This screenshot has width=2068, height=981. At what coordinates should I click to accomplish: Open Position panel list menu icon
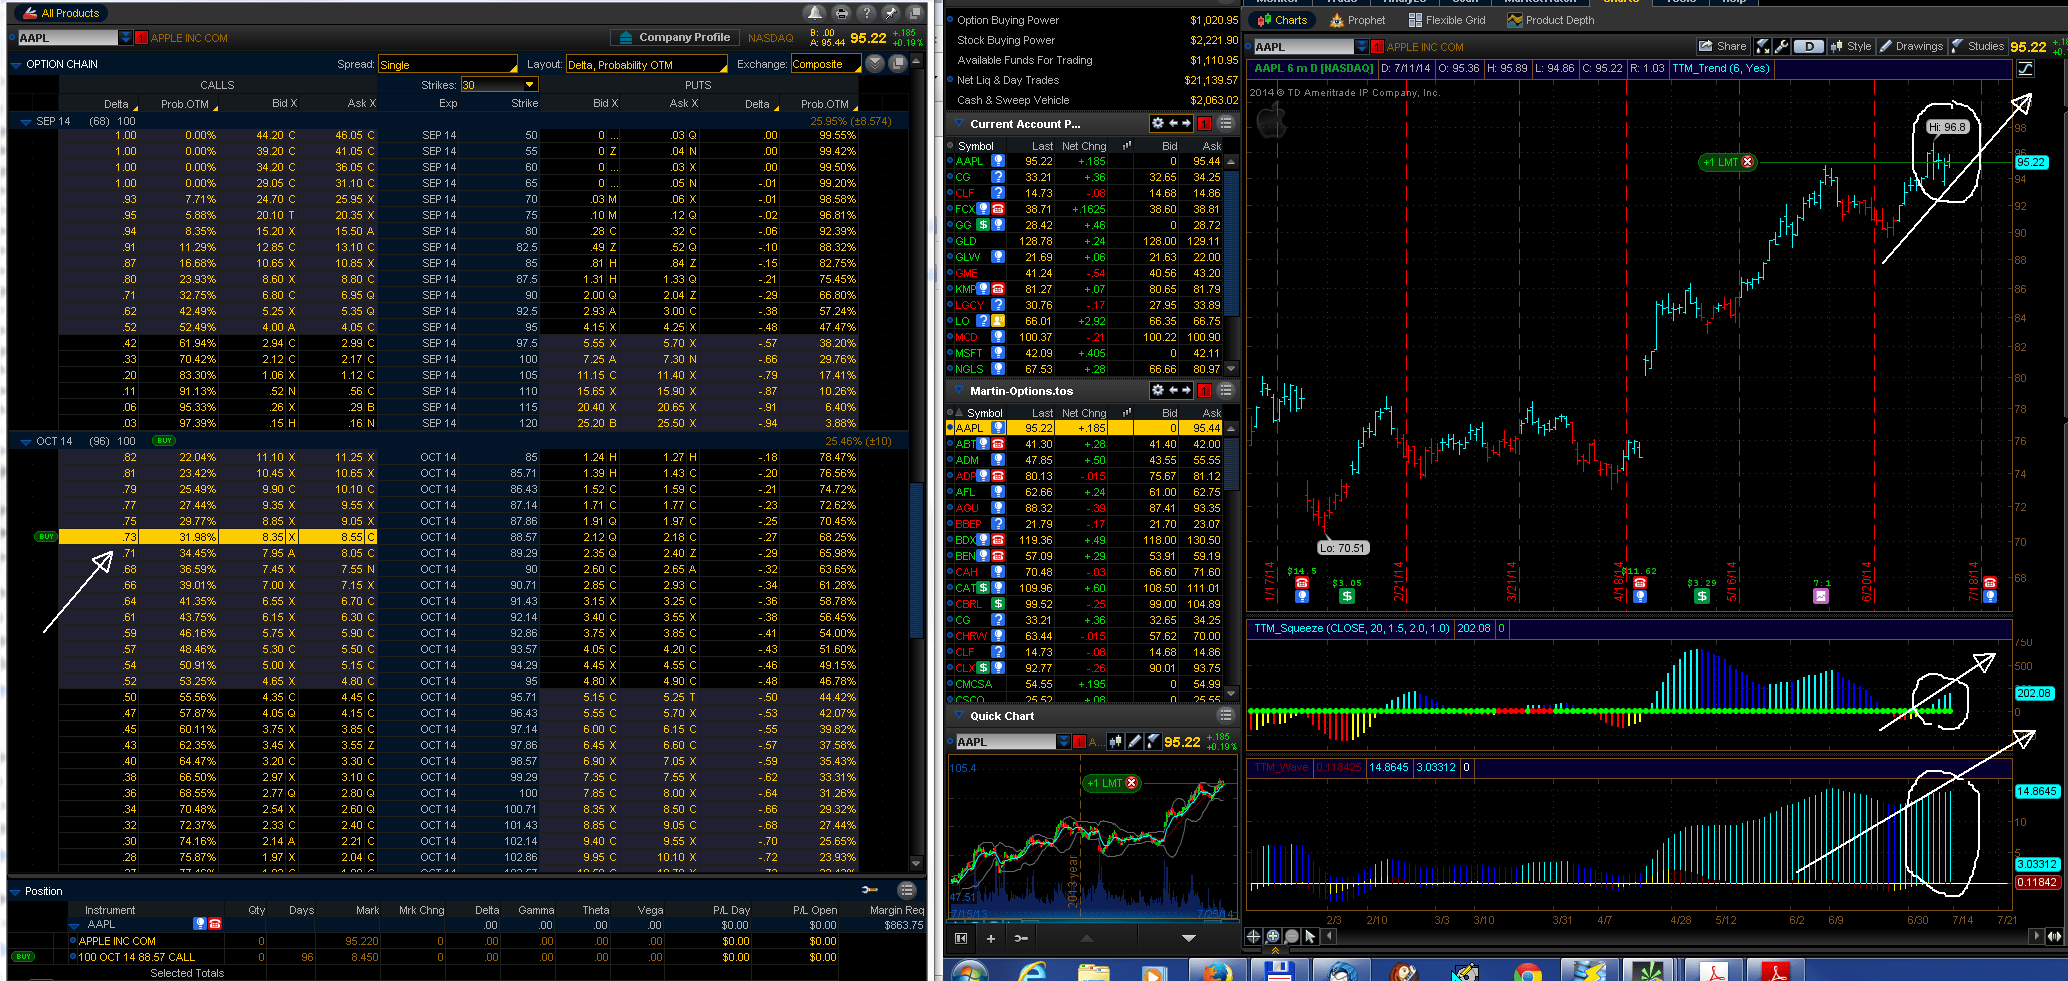pyautogui.click(x=907, y=890)
